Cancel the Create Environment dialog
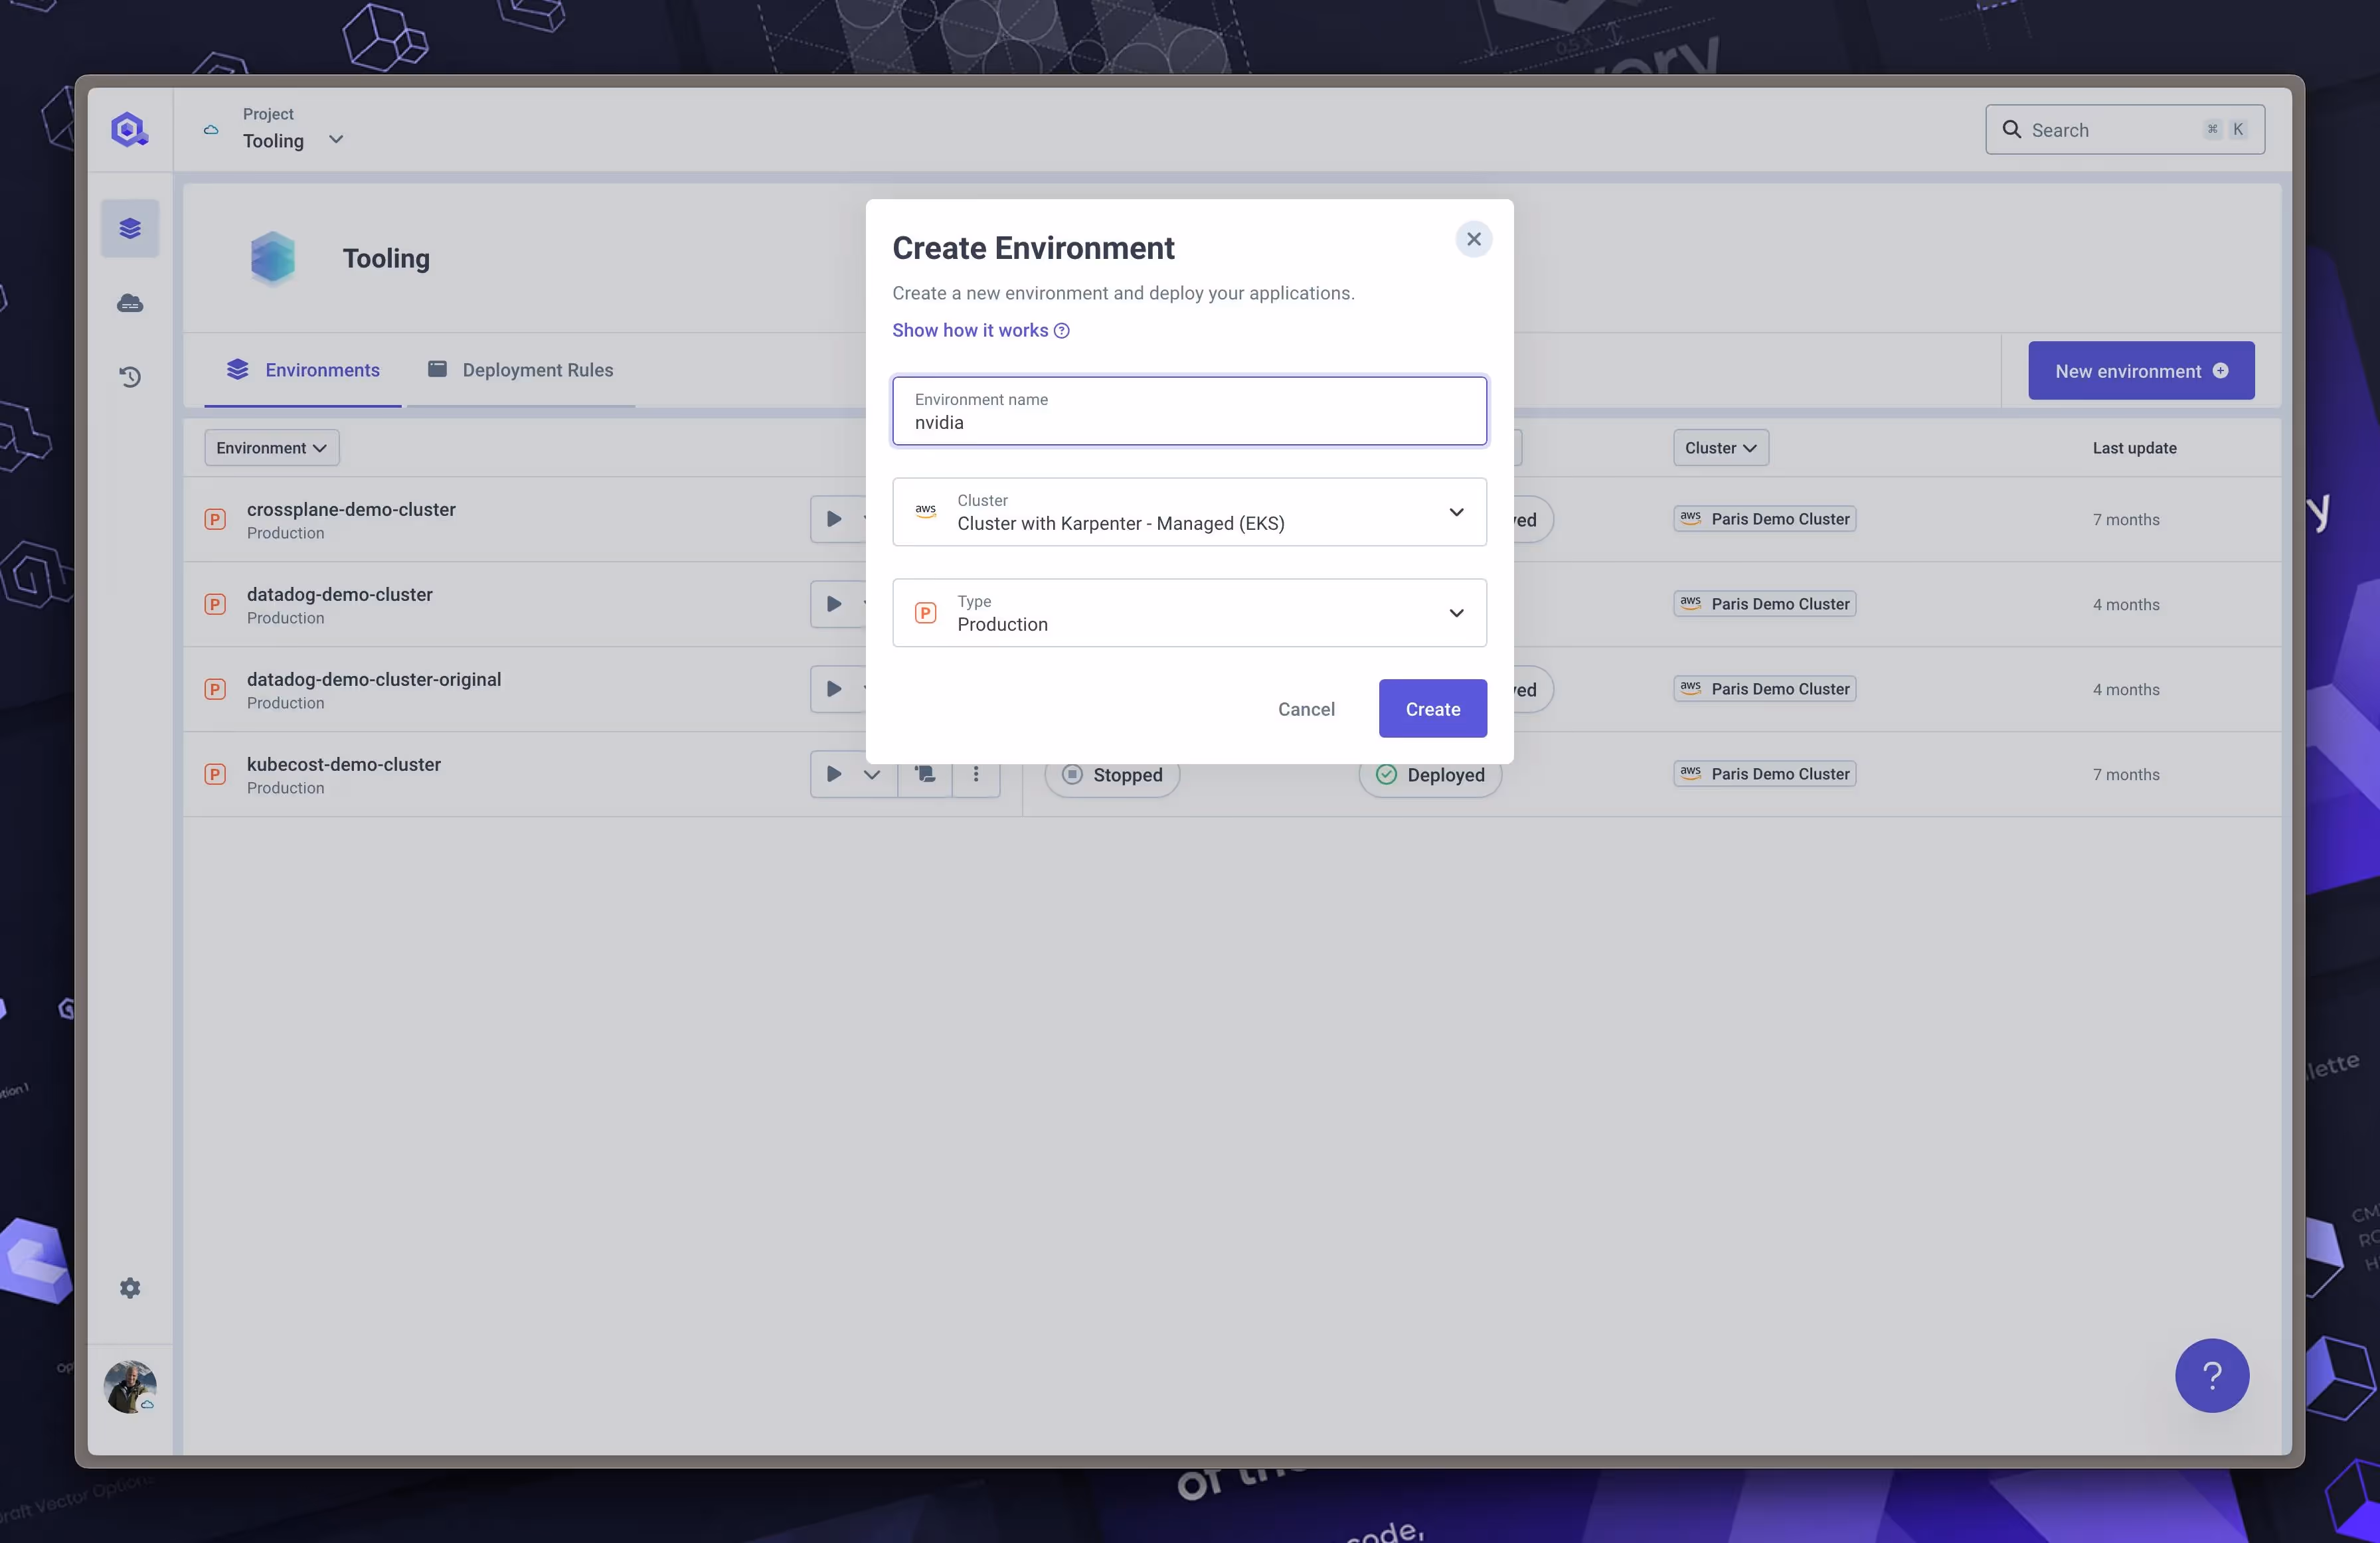The image size is (2380, 1543). point(1306,708)
